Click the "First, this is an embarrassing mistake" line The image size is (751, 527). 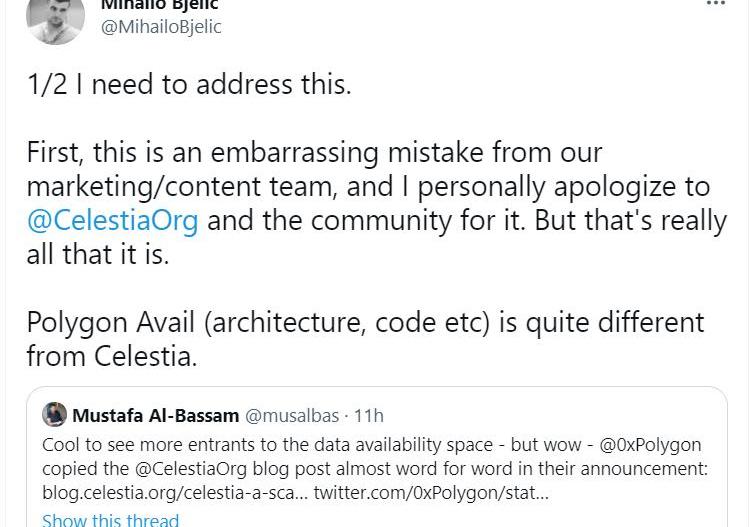tap(314, 154)
